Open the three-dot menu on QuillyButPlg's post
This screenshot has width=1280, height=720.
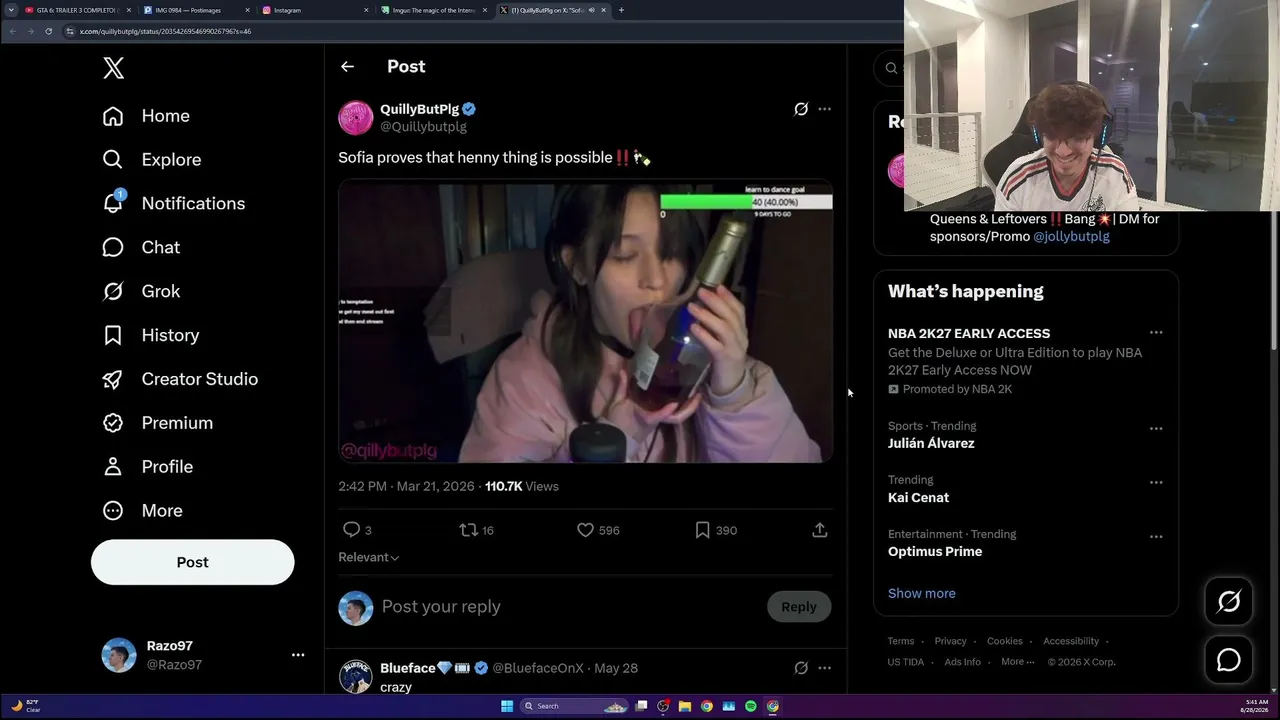824,109
